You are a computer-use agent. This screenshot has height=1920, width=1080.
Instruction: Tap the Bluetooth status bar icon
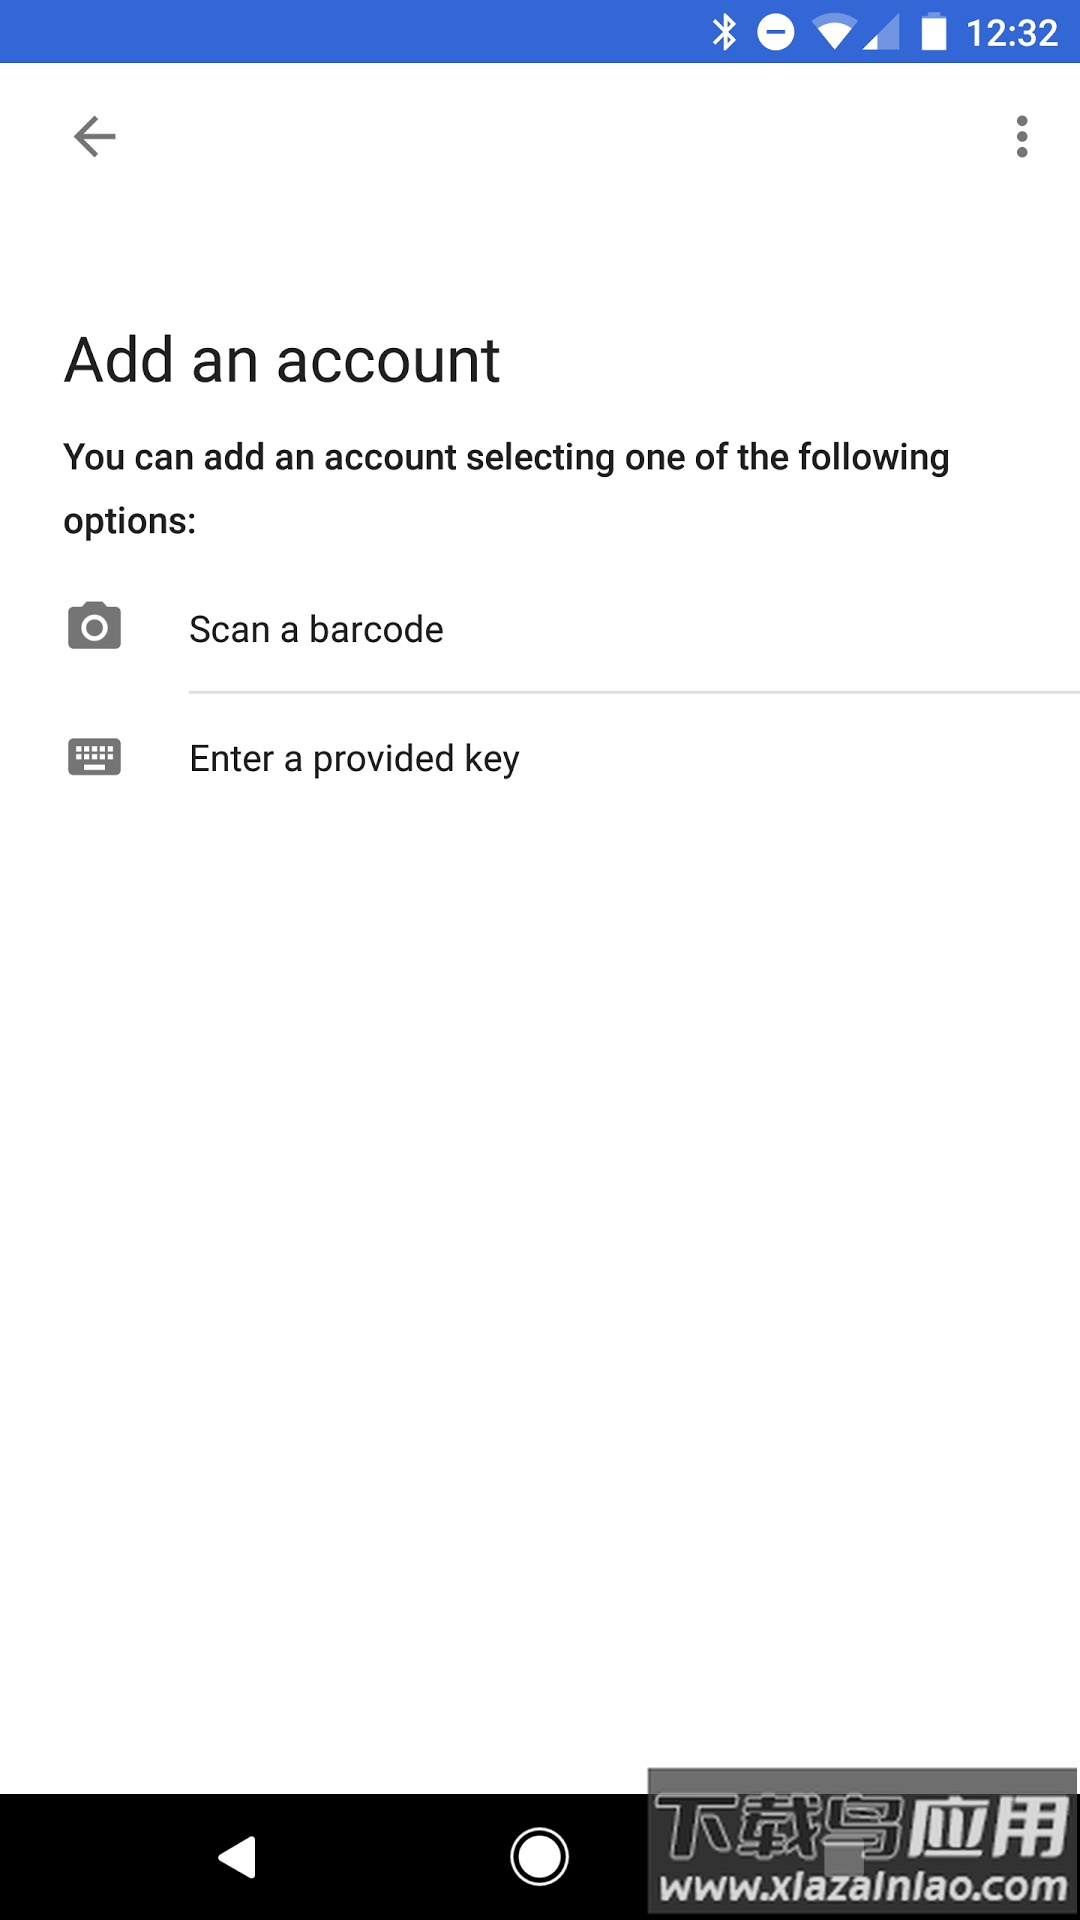click(724, 32)
